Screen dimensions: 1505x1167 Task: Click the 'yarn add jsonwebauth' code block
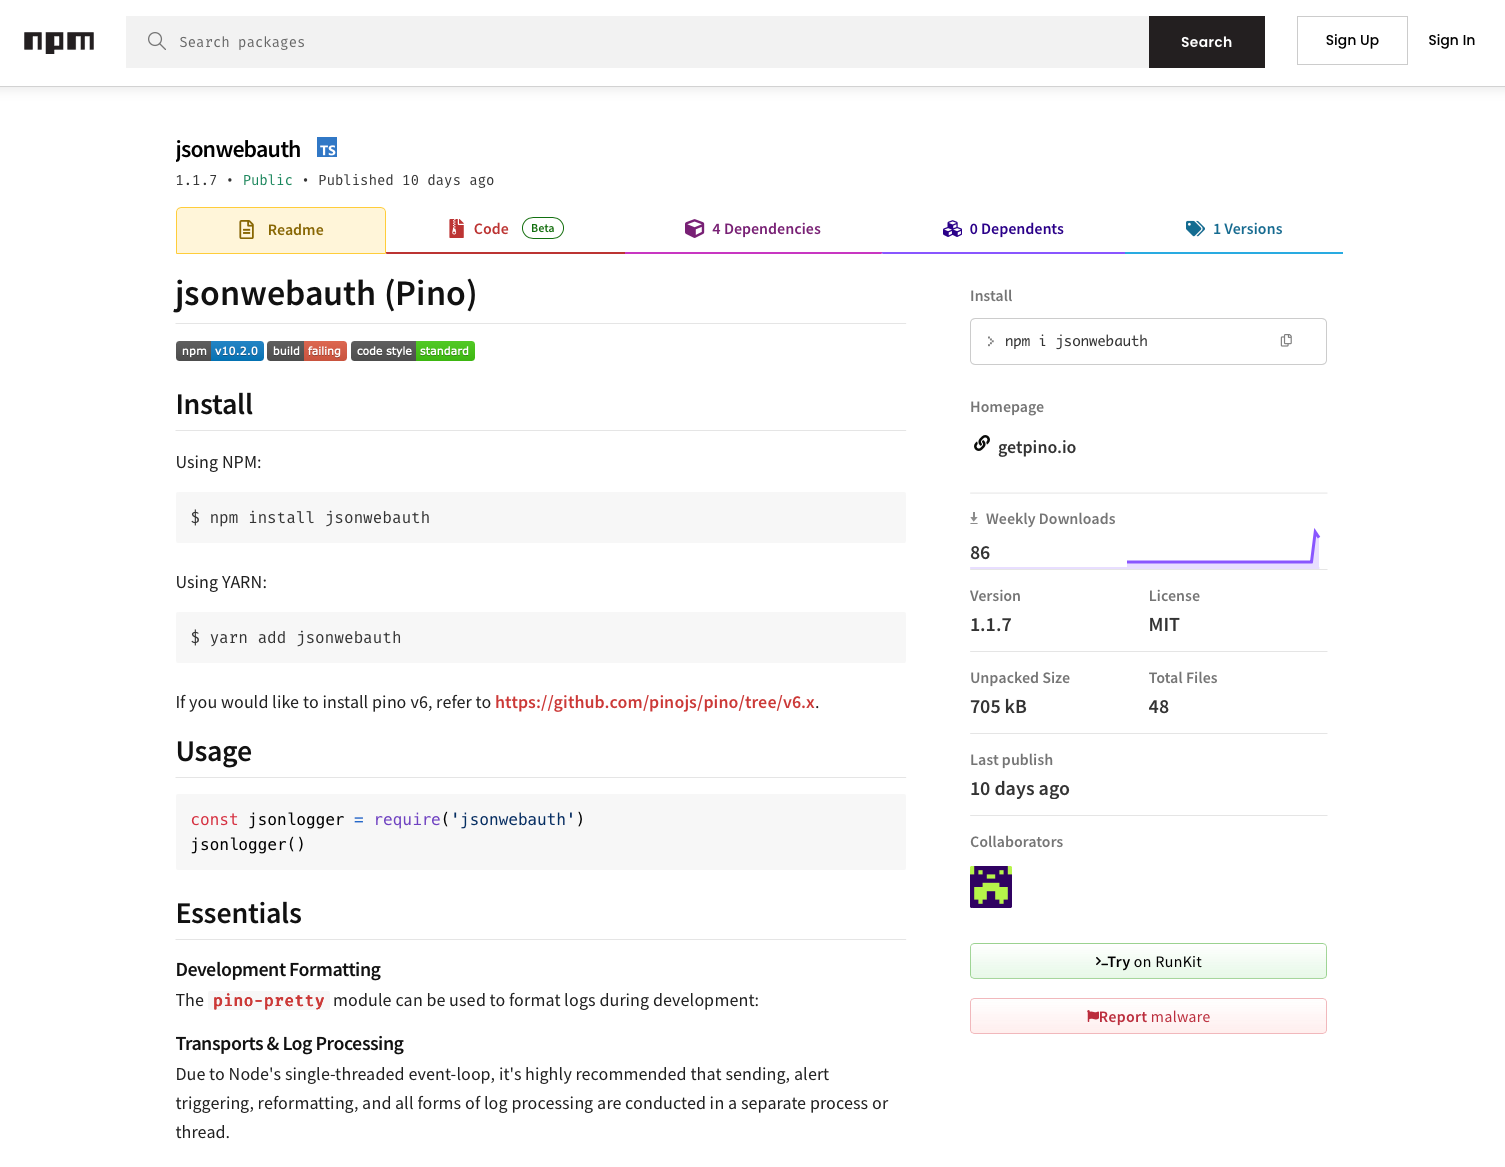click(541, 638)
